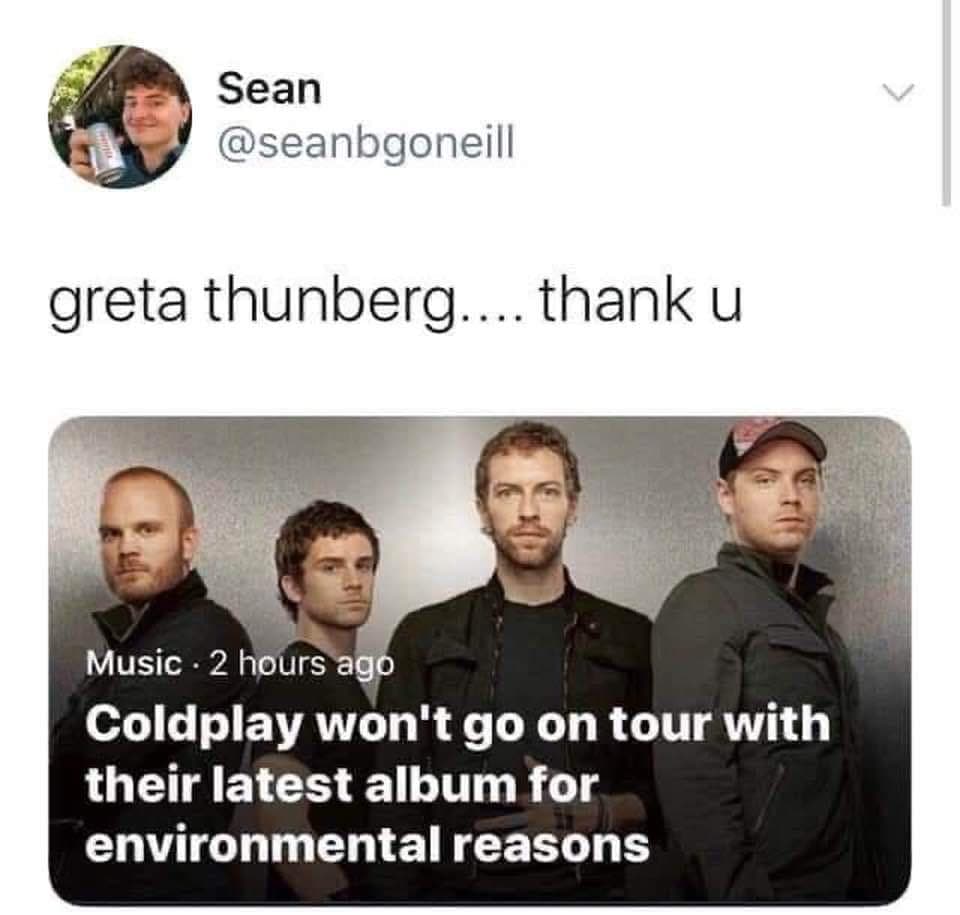Image resolution: width=960 pixels, height=915 pixels.
Task: Open Sean's circular profile avatar
Action: click(x=120, y=116)
